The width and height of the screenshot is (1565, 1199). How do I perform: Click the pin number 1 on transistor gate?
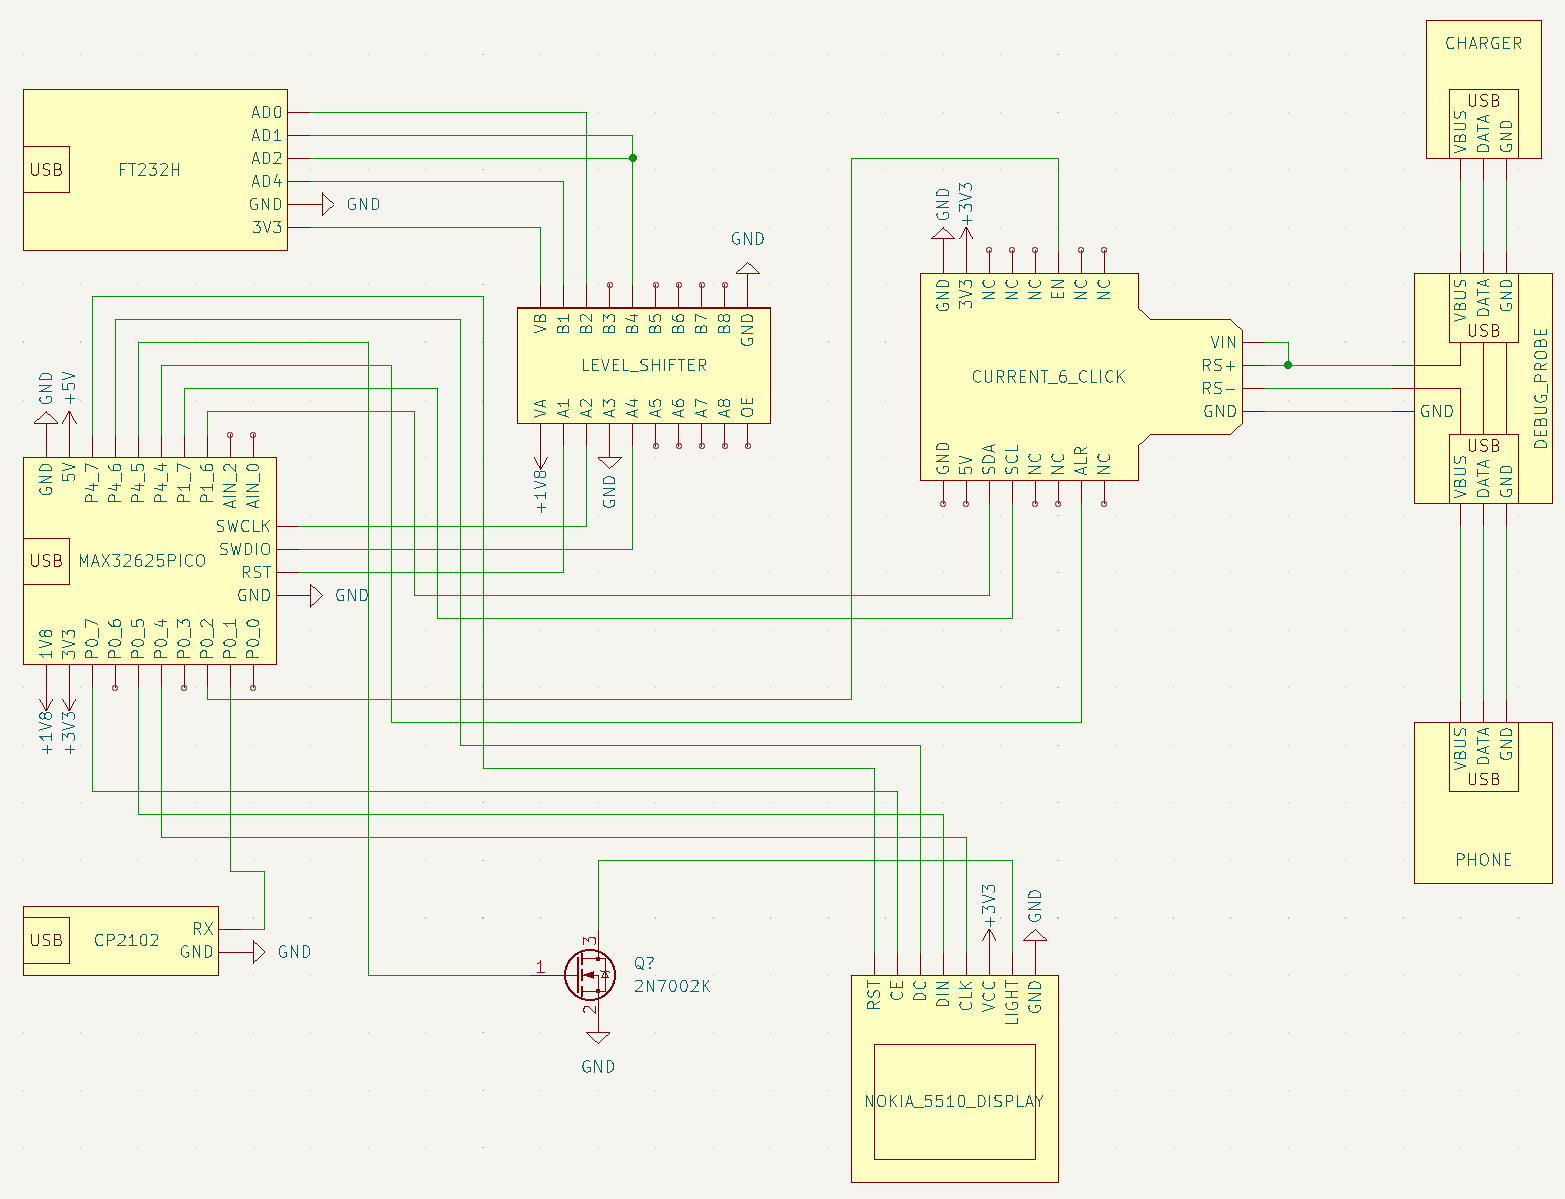point(541,967)
